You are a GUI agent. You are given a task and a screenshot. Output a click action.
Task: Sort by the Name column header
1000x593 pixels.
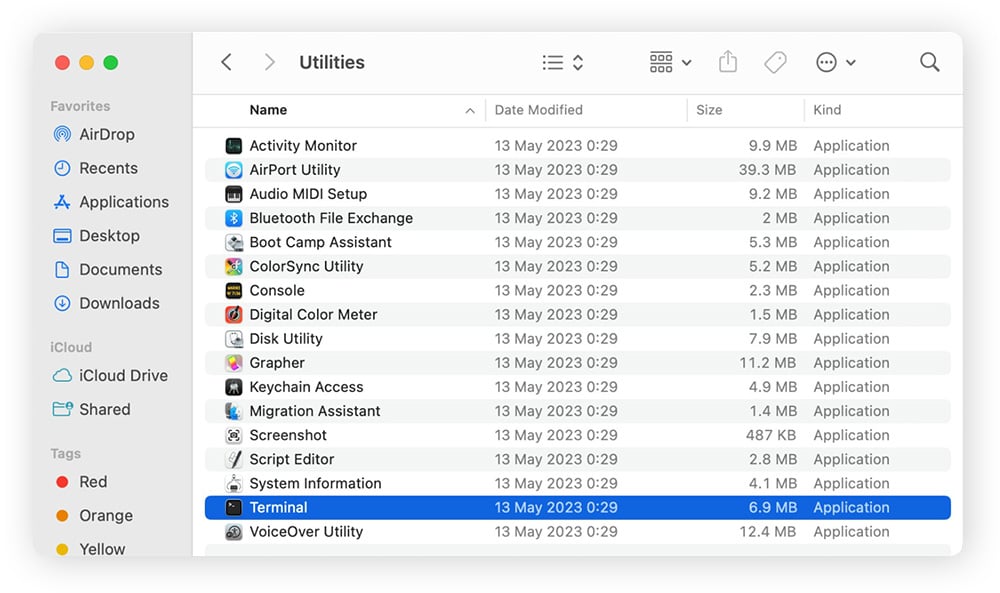tap(268, 110)
